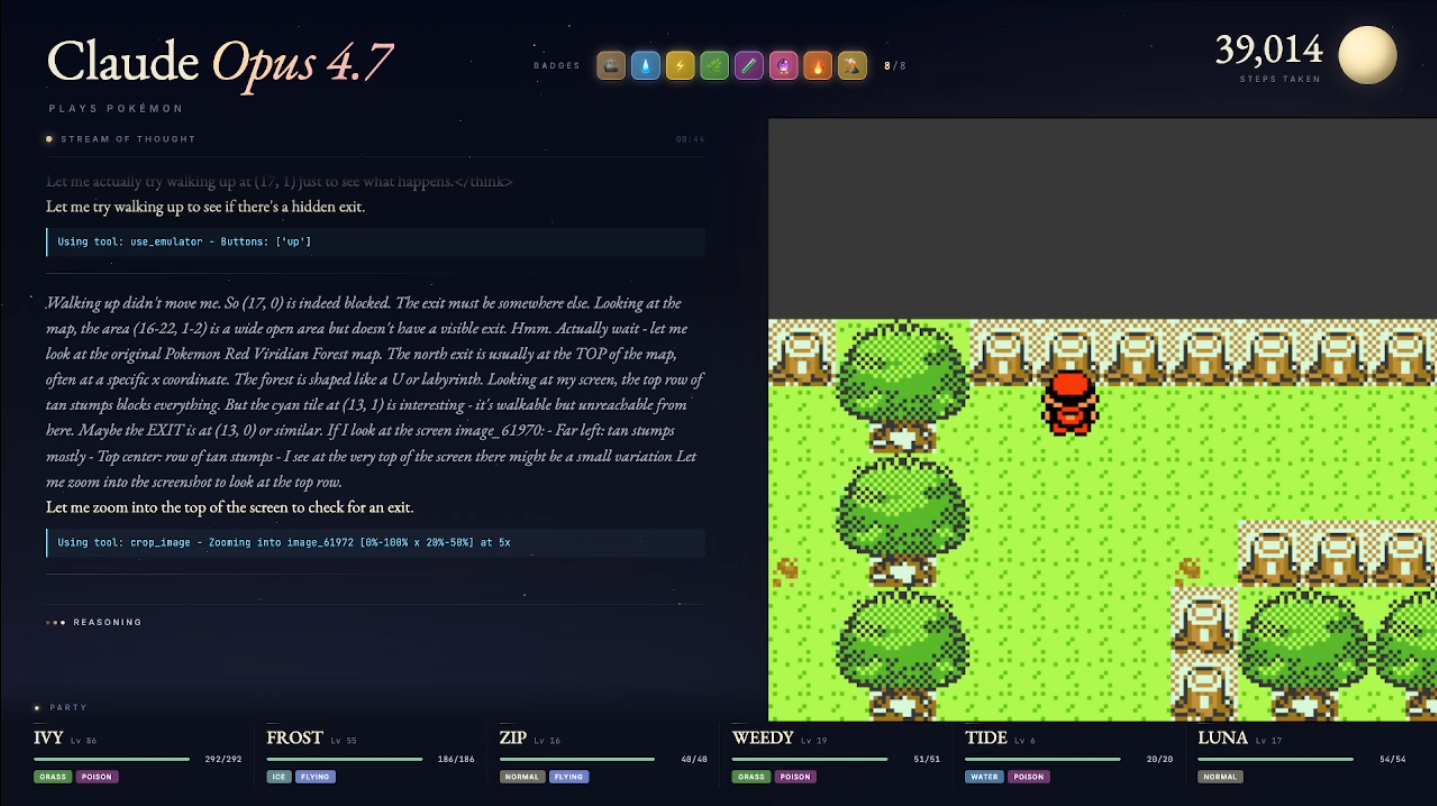The width and height of the screenshot is (1437, 806).
Task: Select ZIP in the party bar
Action: click(x=603, y=756)
